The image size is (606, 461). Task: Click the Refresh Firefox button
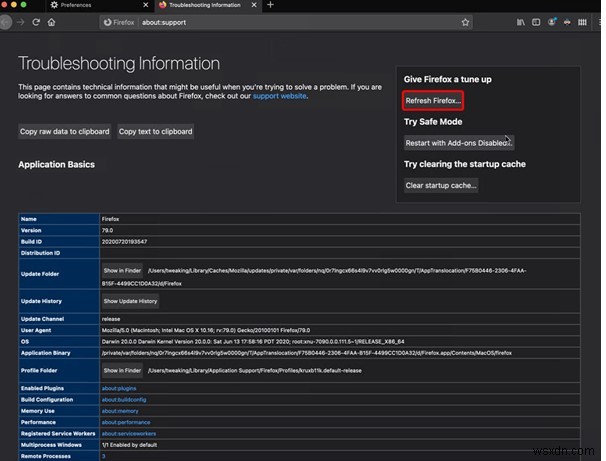432,101
